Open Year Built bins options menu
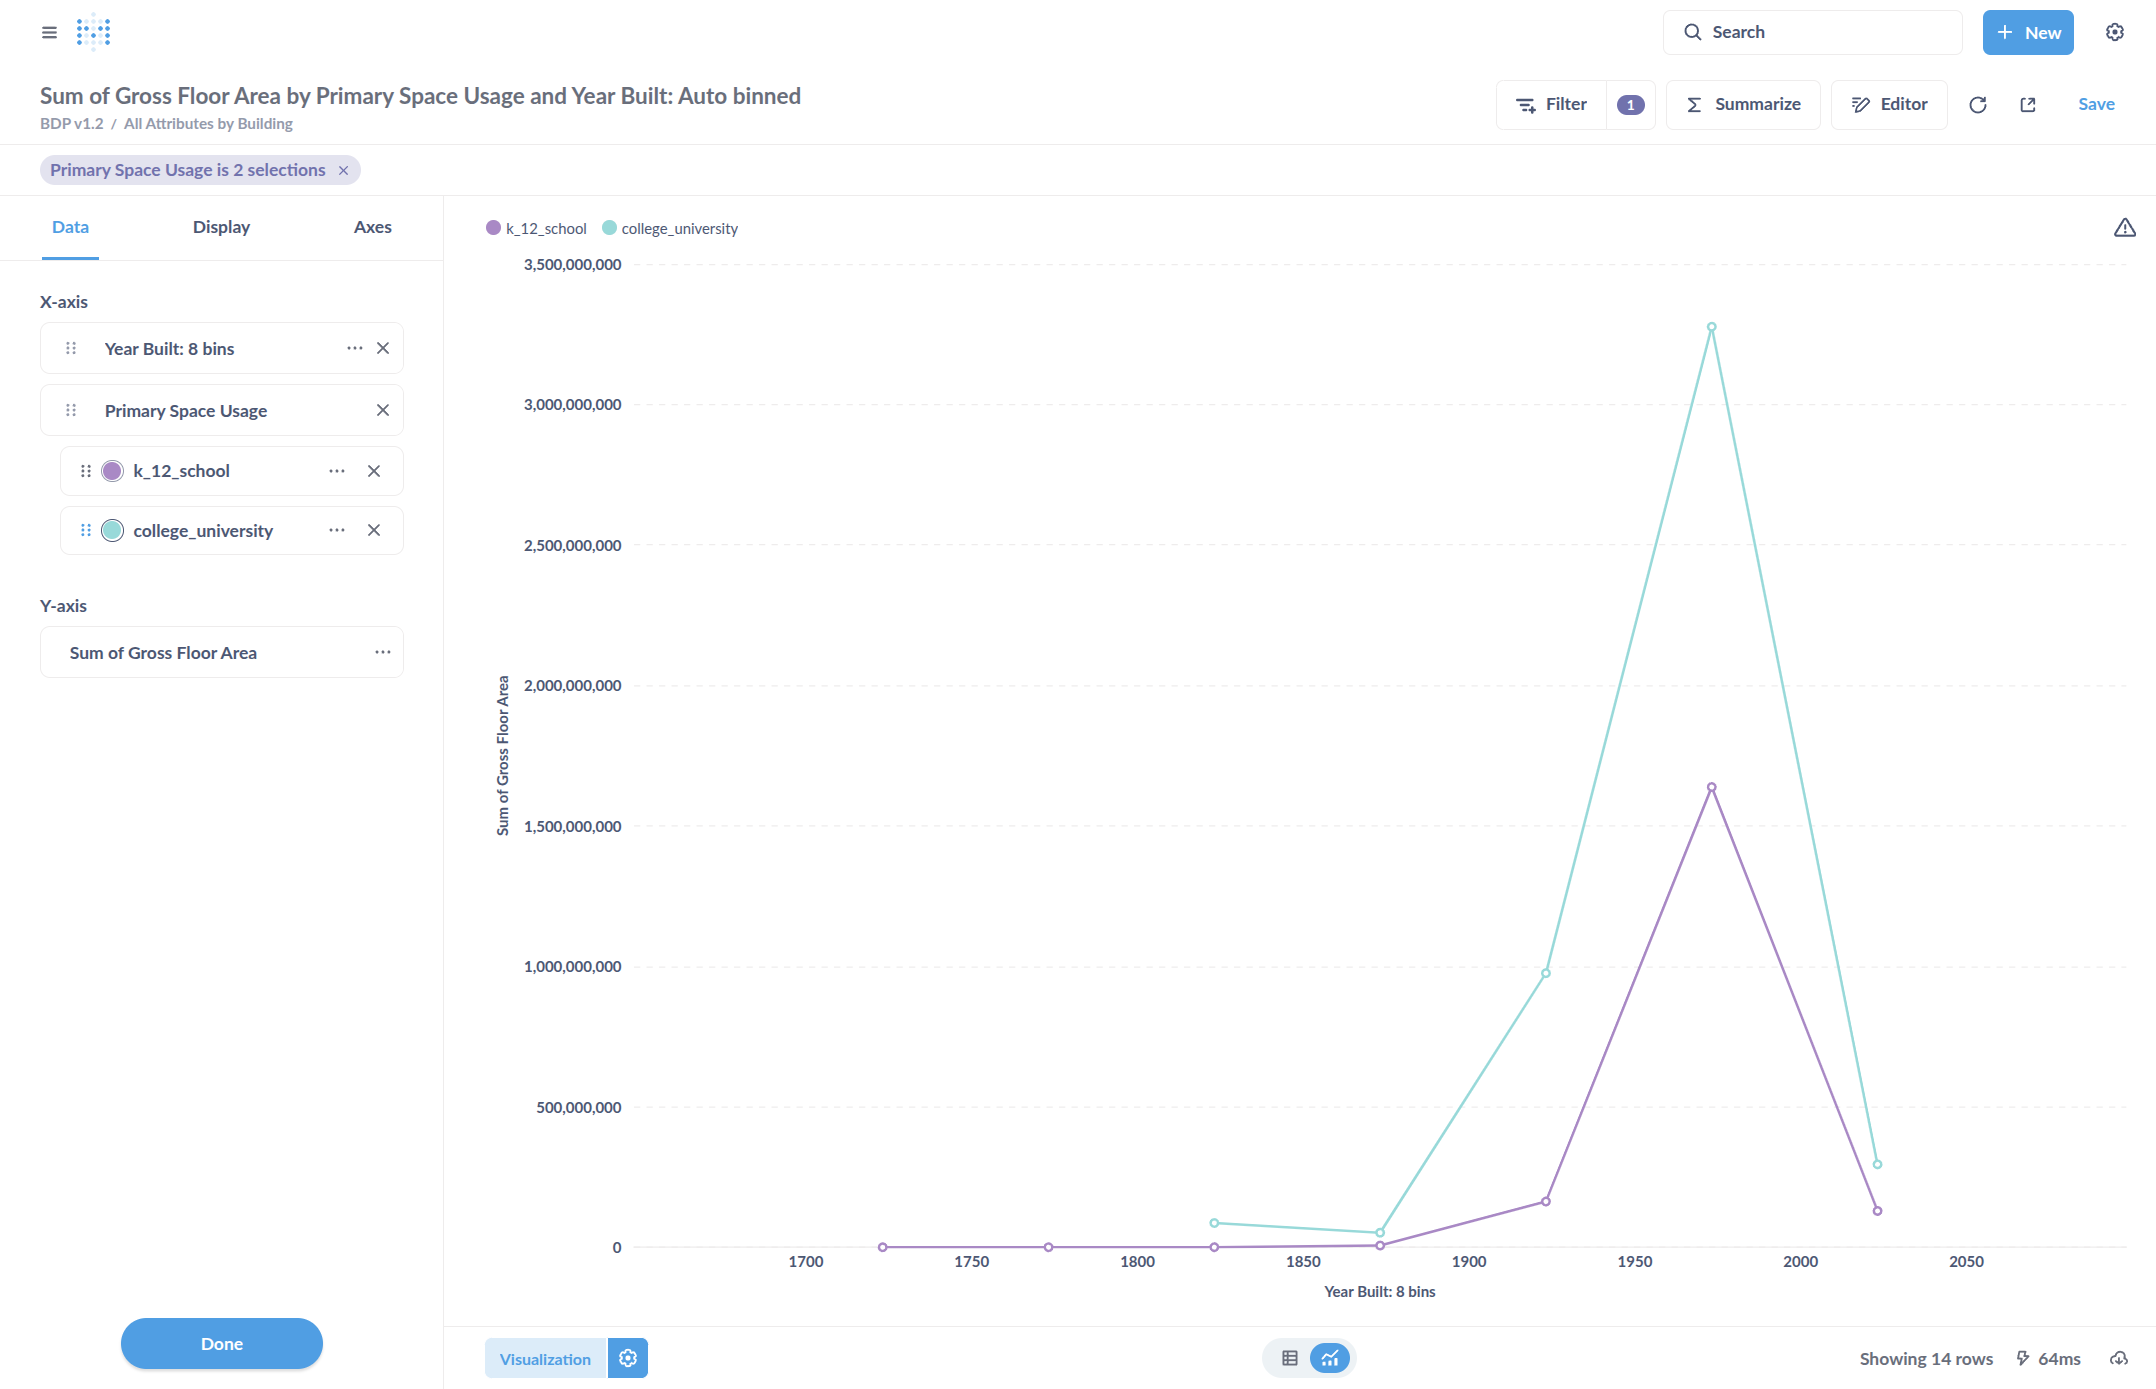The image size is (2156, 1389). [x=354, y=348]
